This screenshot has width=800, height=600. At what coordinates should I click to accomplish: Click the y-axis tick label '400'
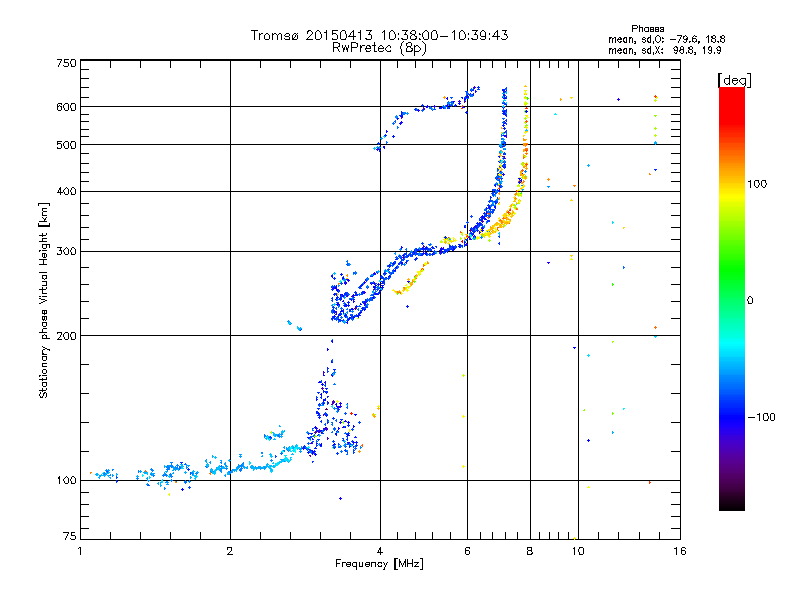click(66, 191)
